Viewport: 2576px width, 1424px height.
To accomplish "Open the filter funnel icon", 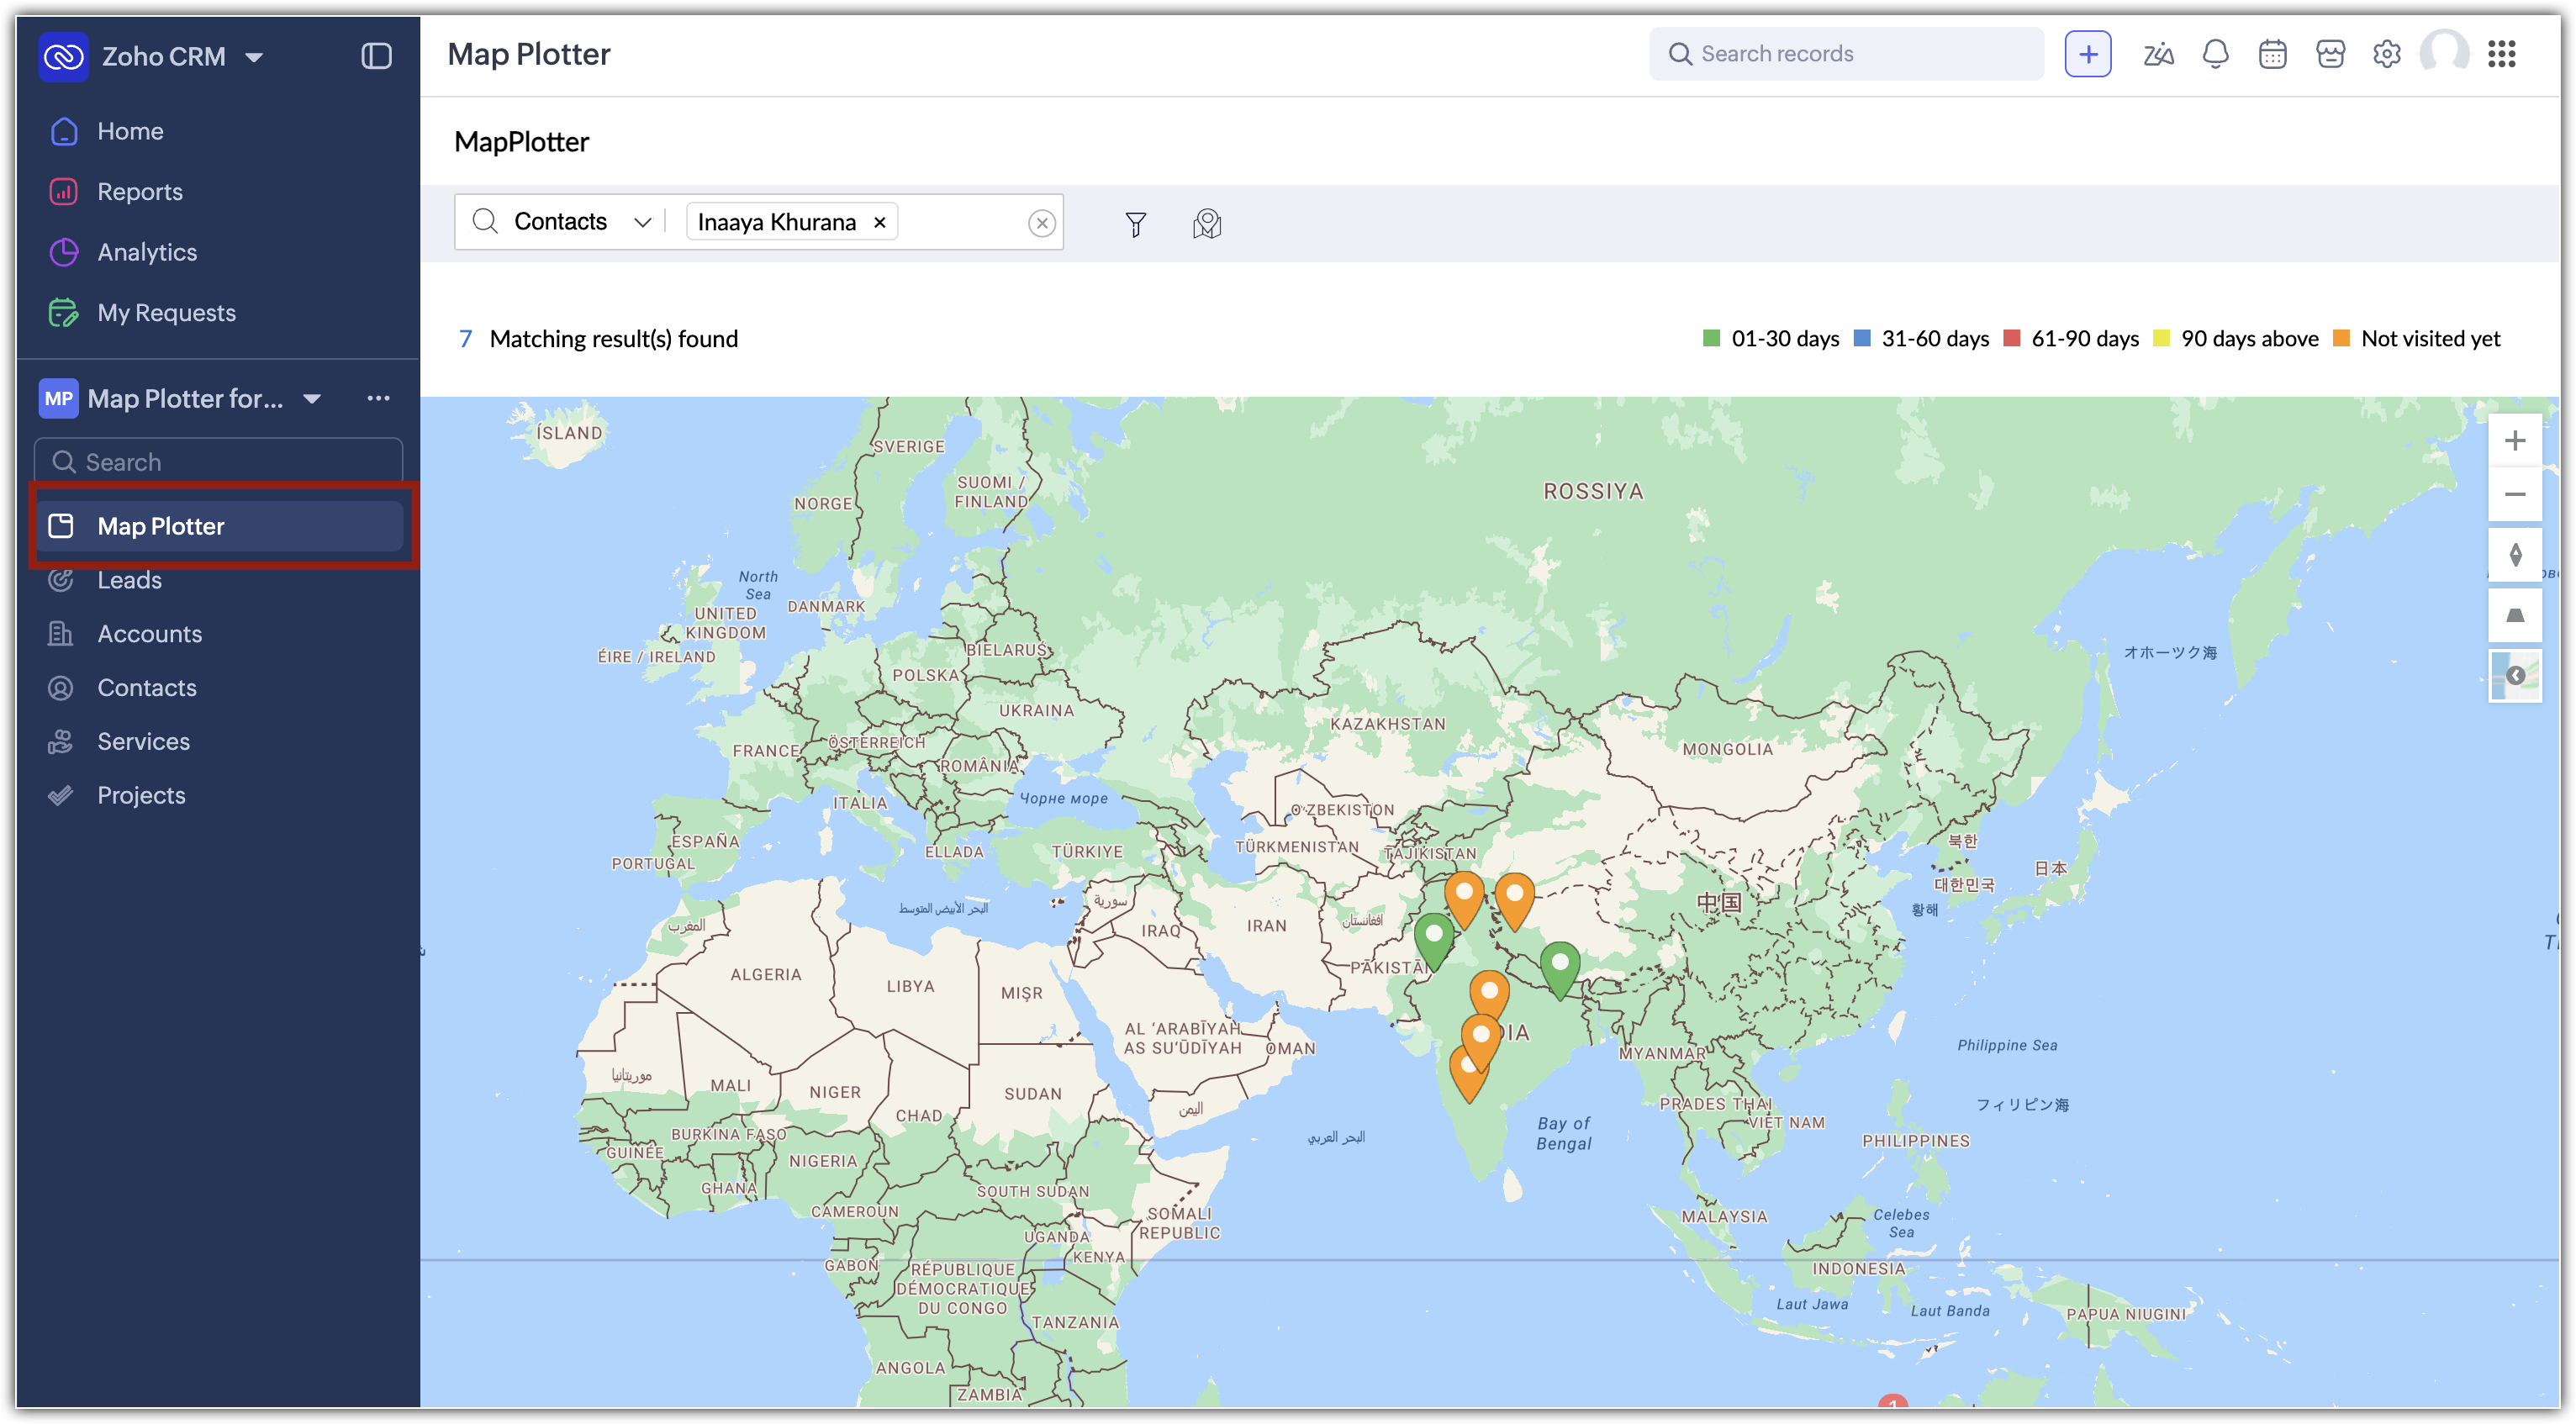I will coord(1135,224).
